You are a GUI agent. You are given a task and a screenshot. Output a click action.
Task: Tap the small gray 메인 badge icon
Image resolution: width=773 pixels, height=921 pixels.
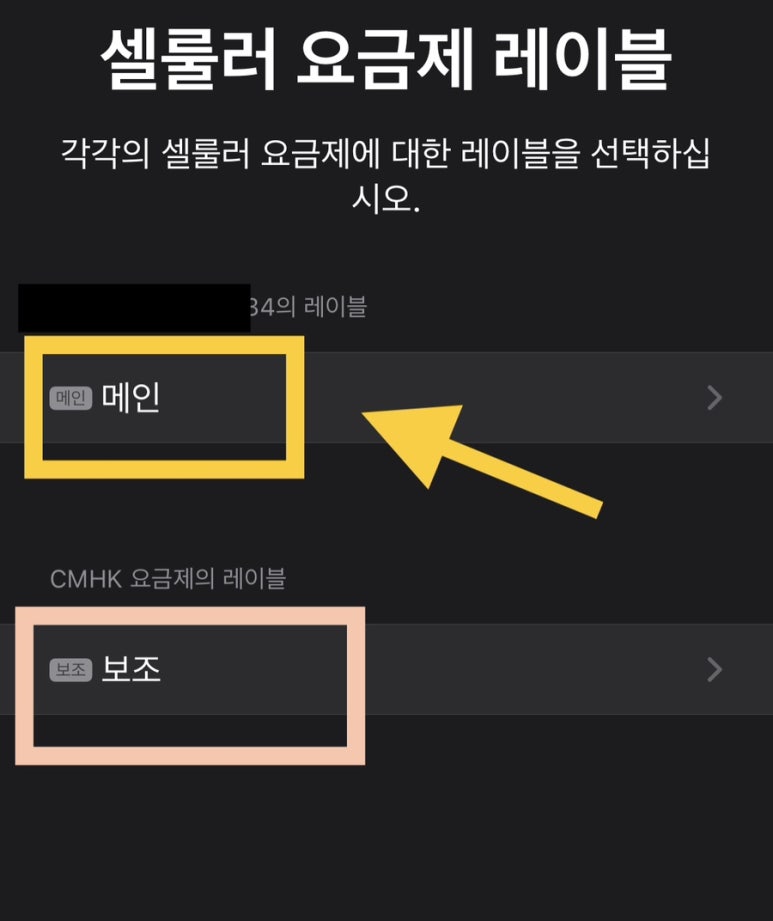point(70,398)
